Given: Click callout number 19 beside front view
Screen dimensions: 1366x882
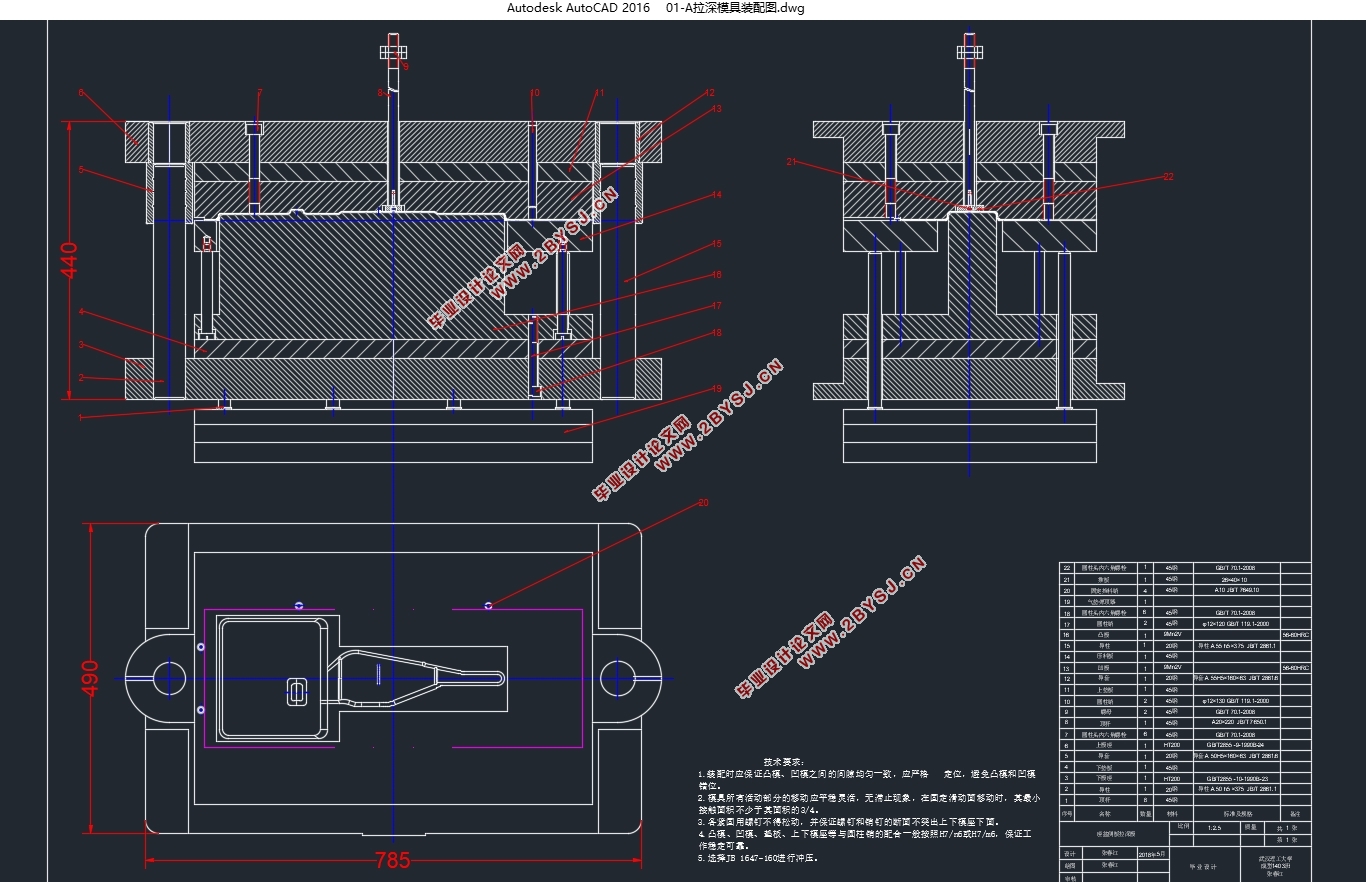Looking at the screenshot, I should pyautogui.click(x=717, y=388).
